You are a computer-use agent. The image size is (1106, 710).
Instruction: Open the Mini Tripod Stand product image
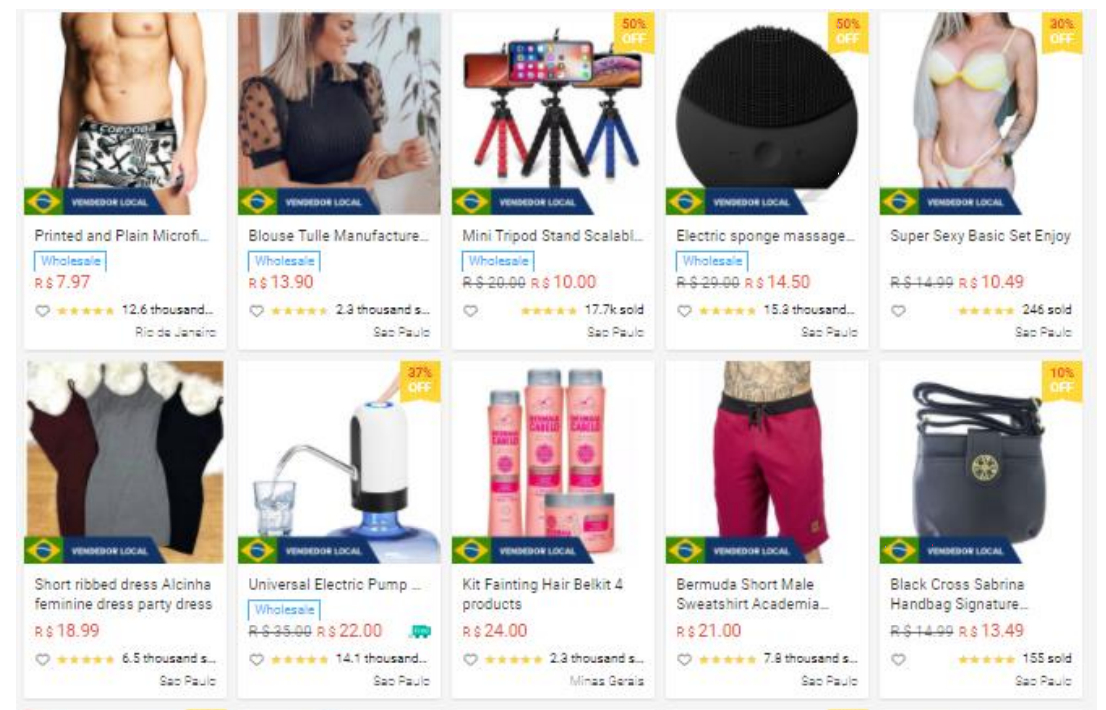pos(553,113)
